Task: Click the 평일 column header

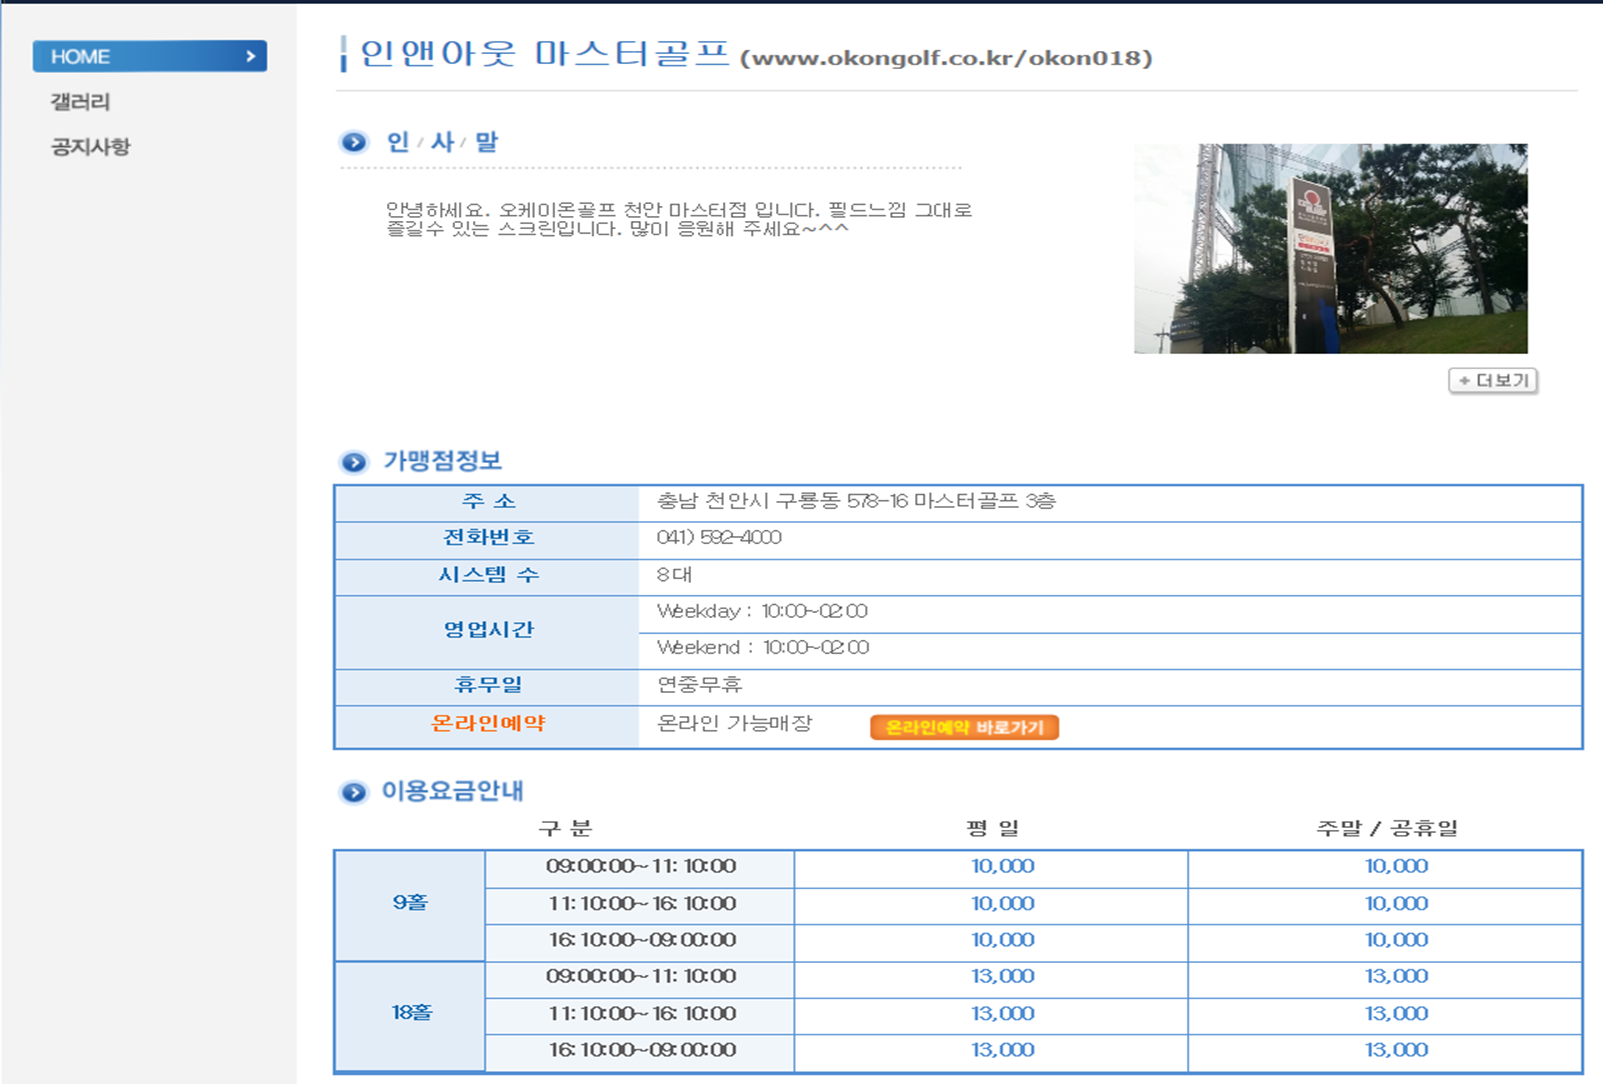Action: coord(991,828)
